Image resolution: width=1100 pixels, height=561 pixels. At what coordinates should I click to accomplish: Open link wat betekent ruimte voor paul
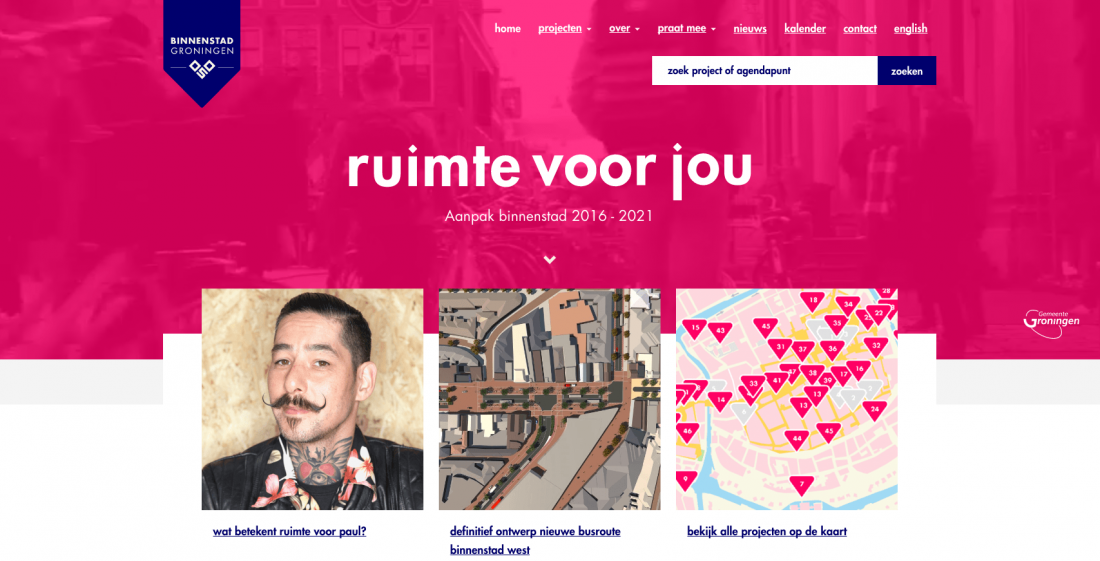[x=290, y=532]
